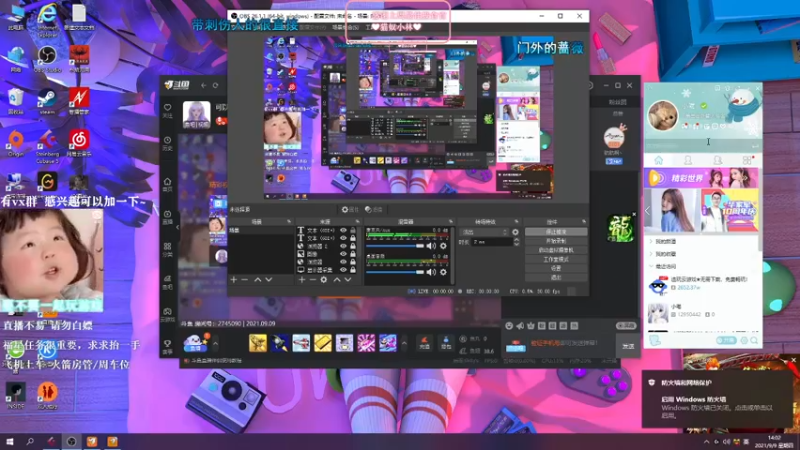Select contacts tab in chat app
This screenshot has height=450, width=800.
click(688, 160)
